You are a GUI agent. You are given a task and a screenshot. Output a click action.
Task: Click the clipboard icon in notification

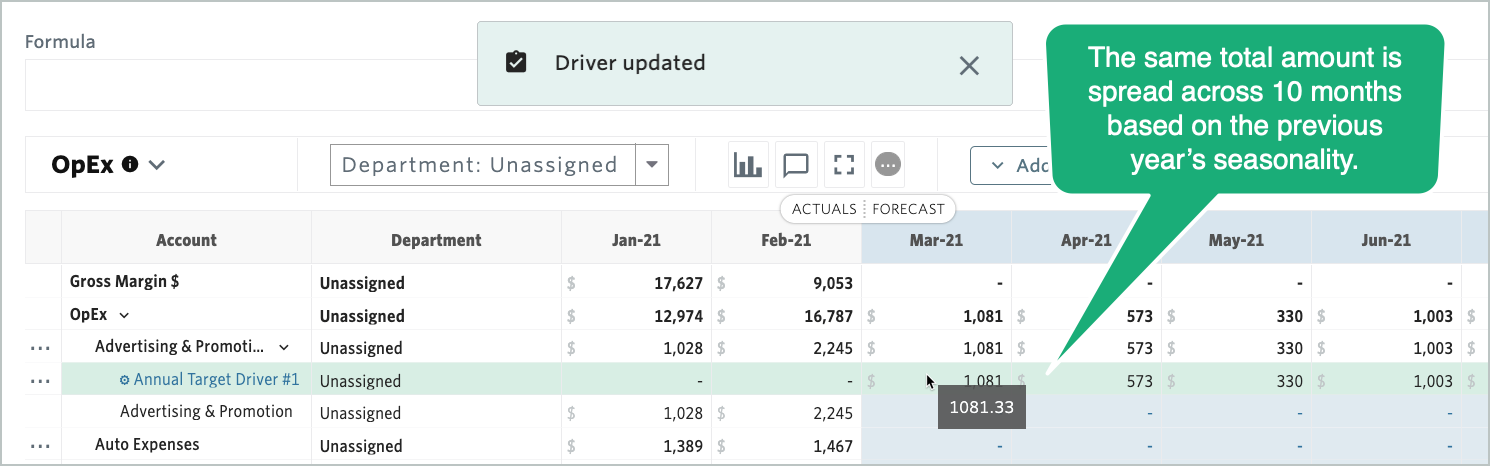point(516,63)
